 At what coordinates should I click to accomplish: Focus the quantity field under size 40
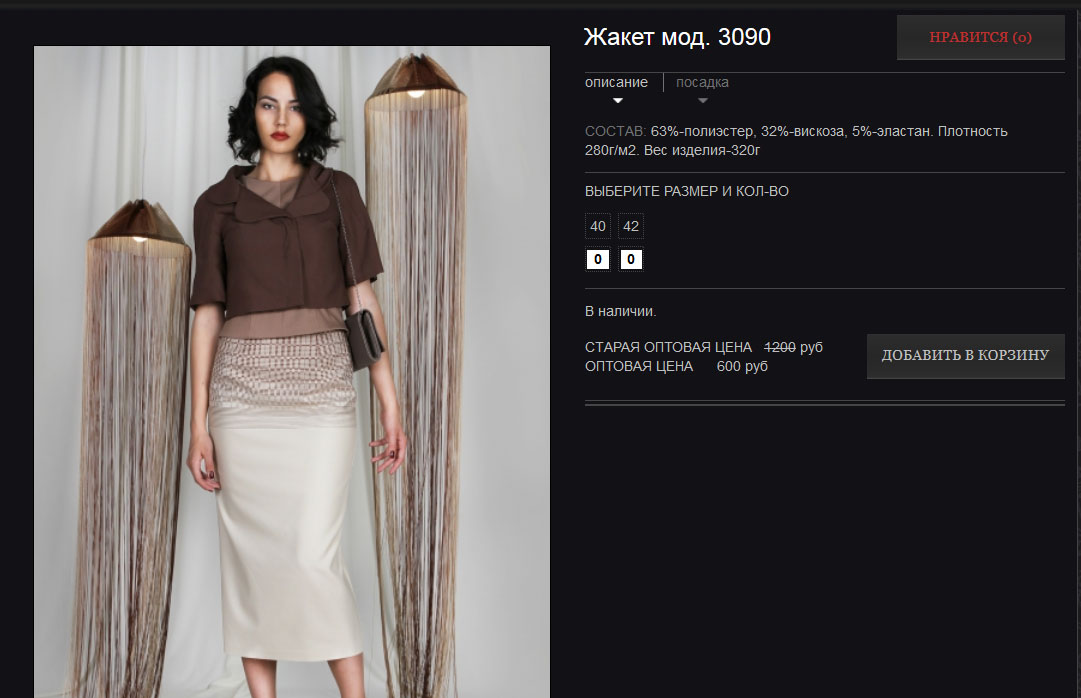598,259
